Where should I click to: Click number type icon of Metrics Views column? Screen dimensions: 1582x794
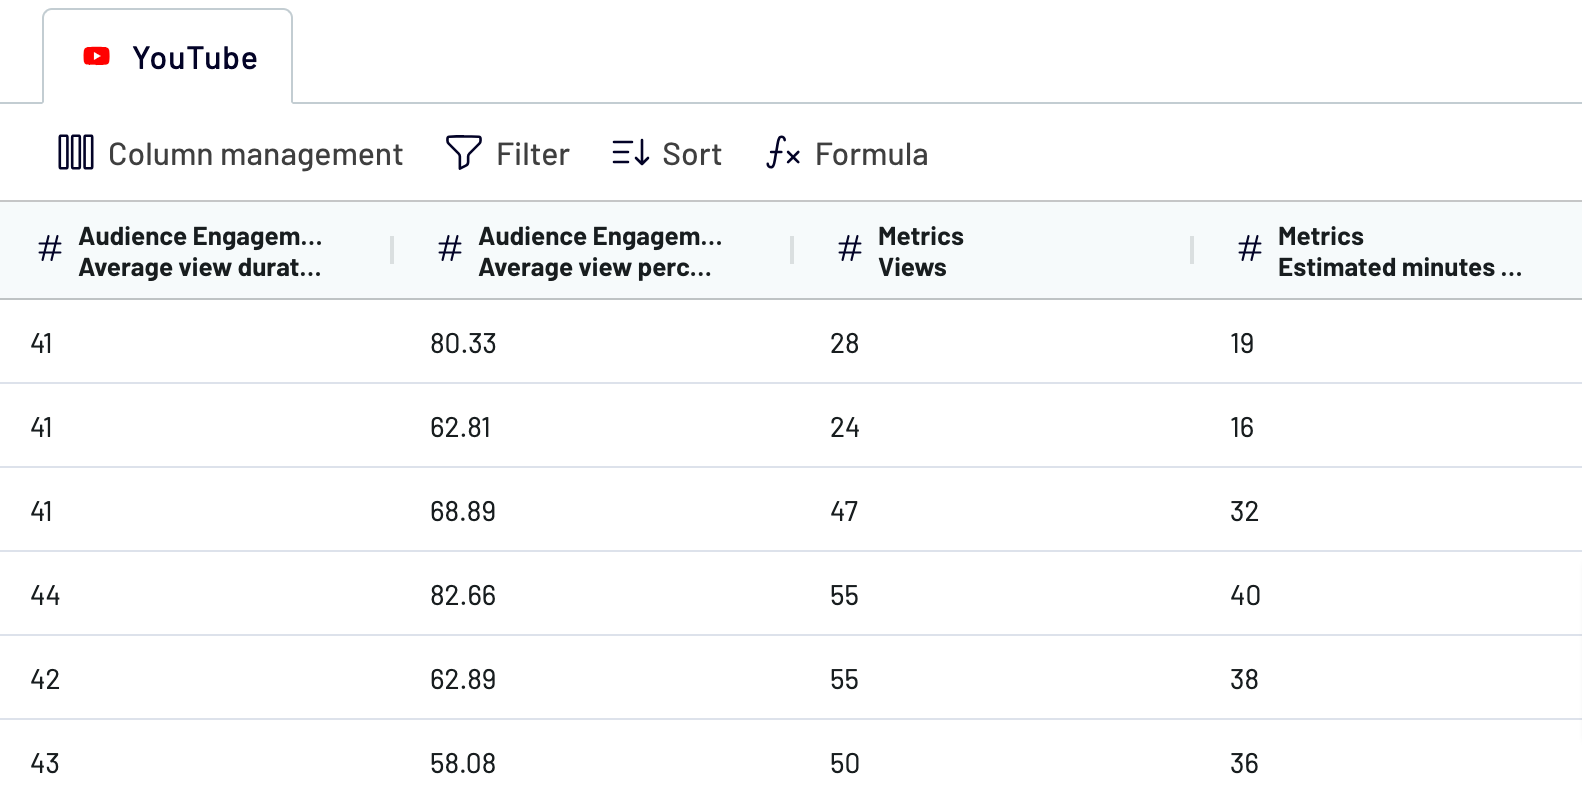[x=850, y=248]
